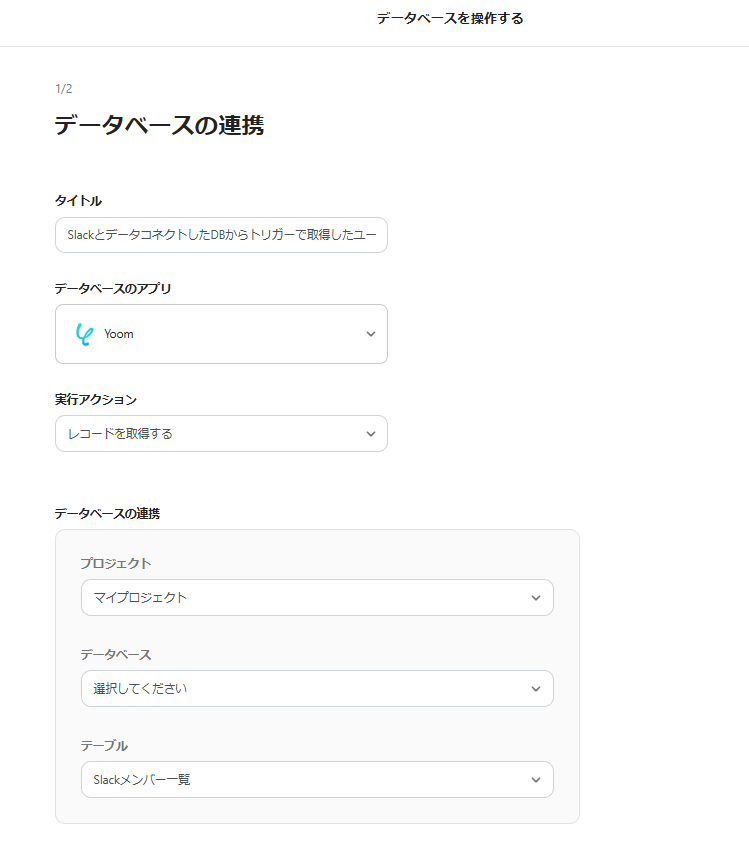Click the chevron beside レコードを取得する
Image resolution: width=749 pixels, height=855 pixels.
pyautogui.click(x=371, y=434)
